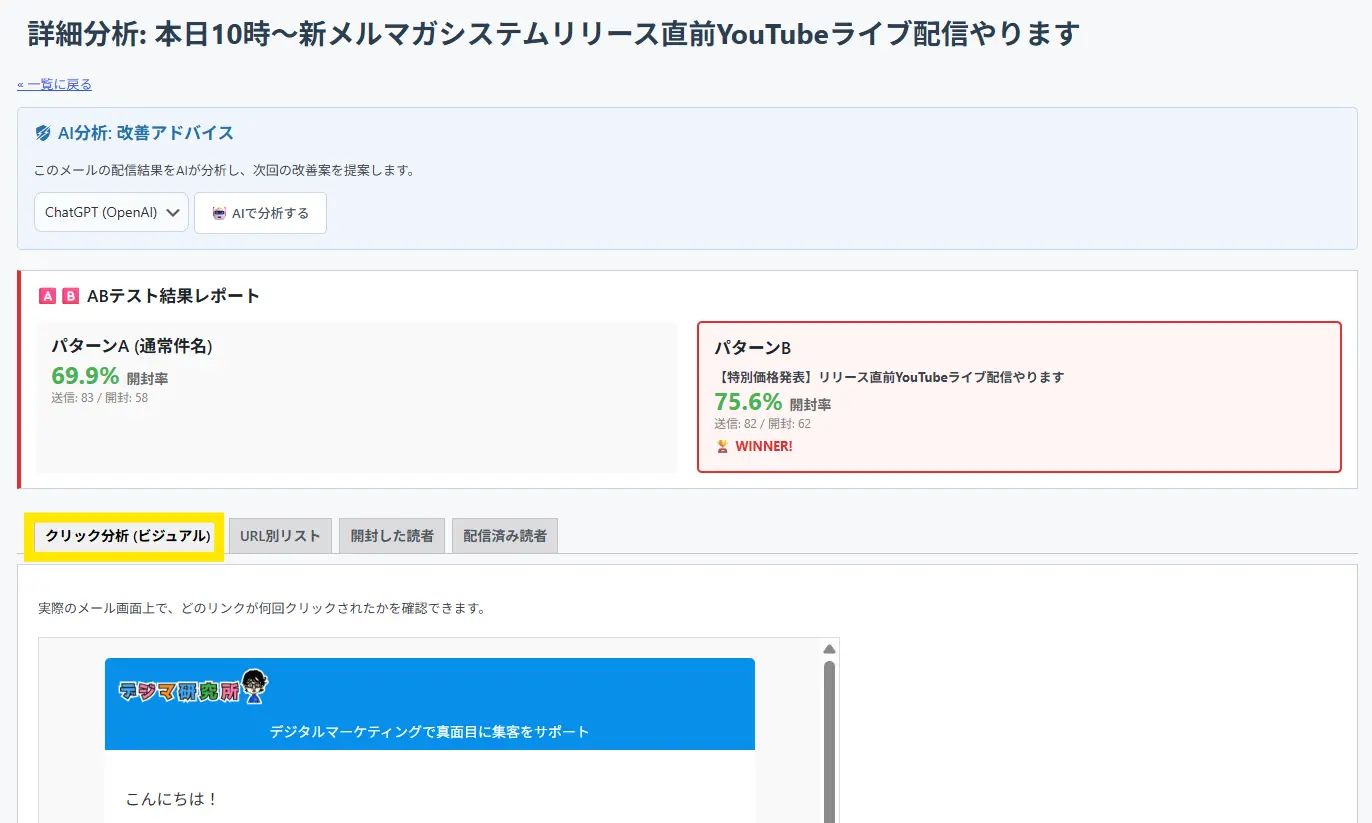
Task: Open the ChatGPT (OpenAI) model dropdown
Action: tap(111, 212)
